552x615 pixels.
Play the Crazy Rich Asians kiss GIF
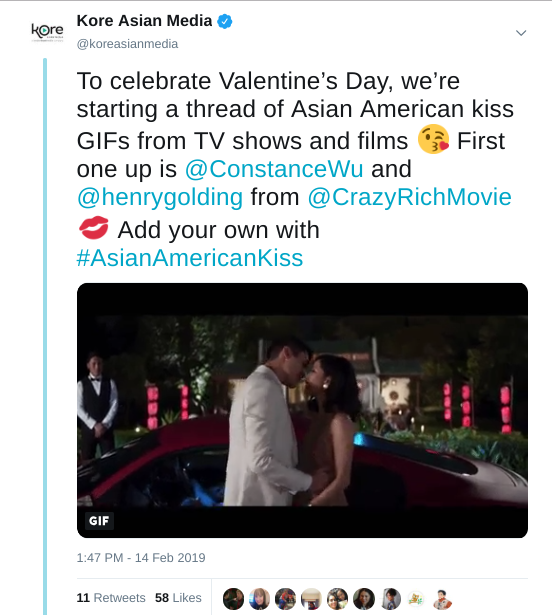click(x=302, y=410)
